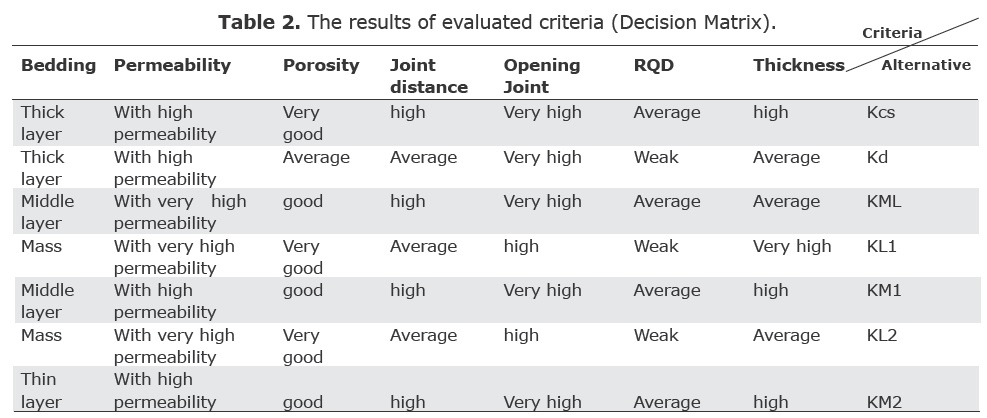987x418 pixels.
Task: Select the KM2 alternative cell
Action: click(x=884, y=402)
